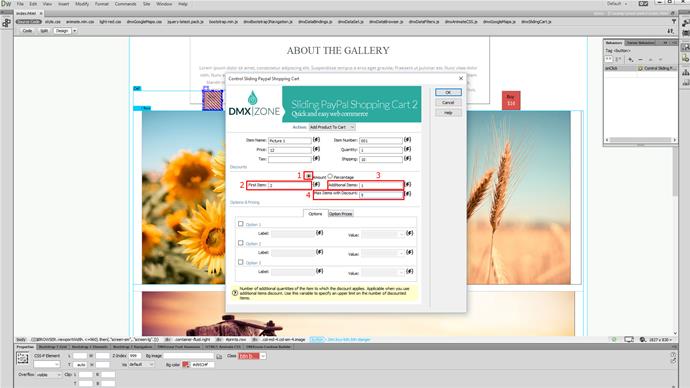690x388 pixels.
Task: Open the Commands menu
Action: coord(125,4)
